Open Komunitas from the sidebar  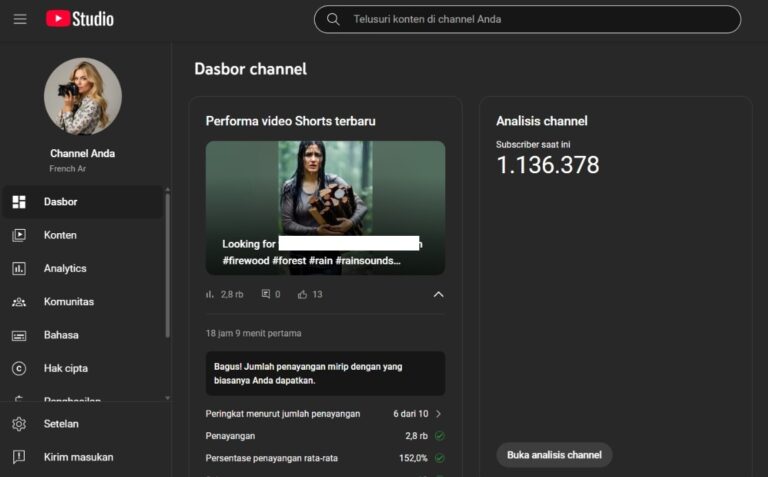[x=68, y=301]
